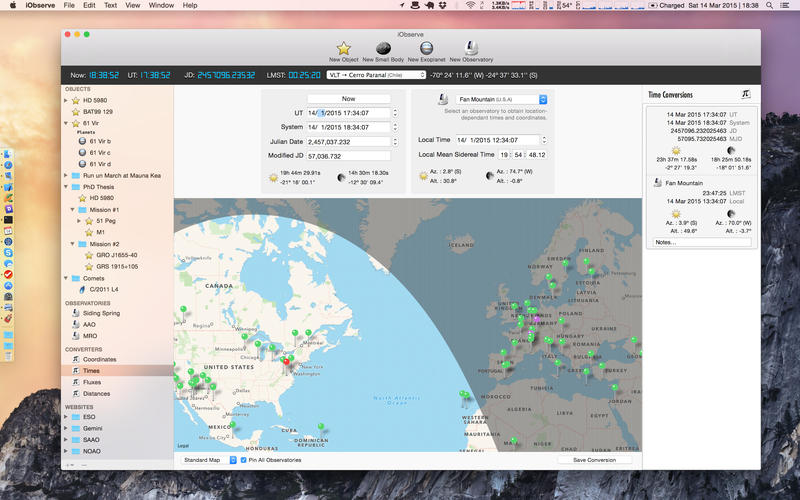
Task: Click the red observatory pin near Washington
Action: click(286, 362)
